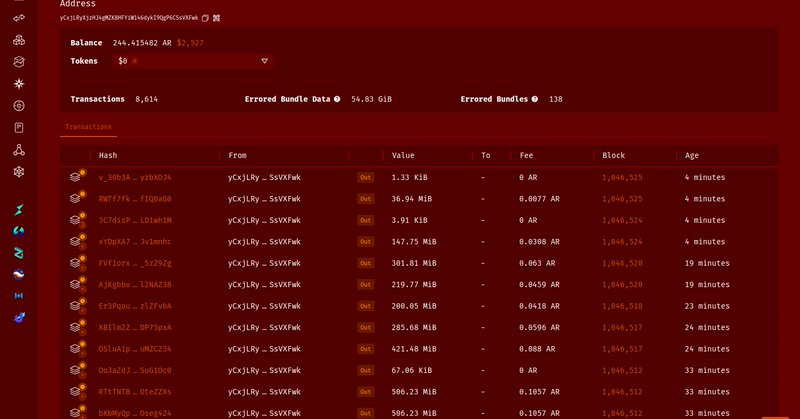The image size is (800, 419).
Task: Show the address QR code
Action: click(216, 18)
